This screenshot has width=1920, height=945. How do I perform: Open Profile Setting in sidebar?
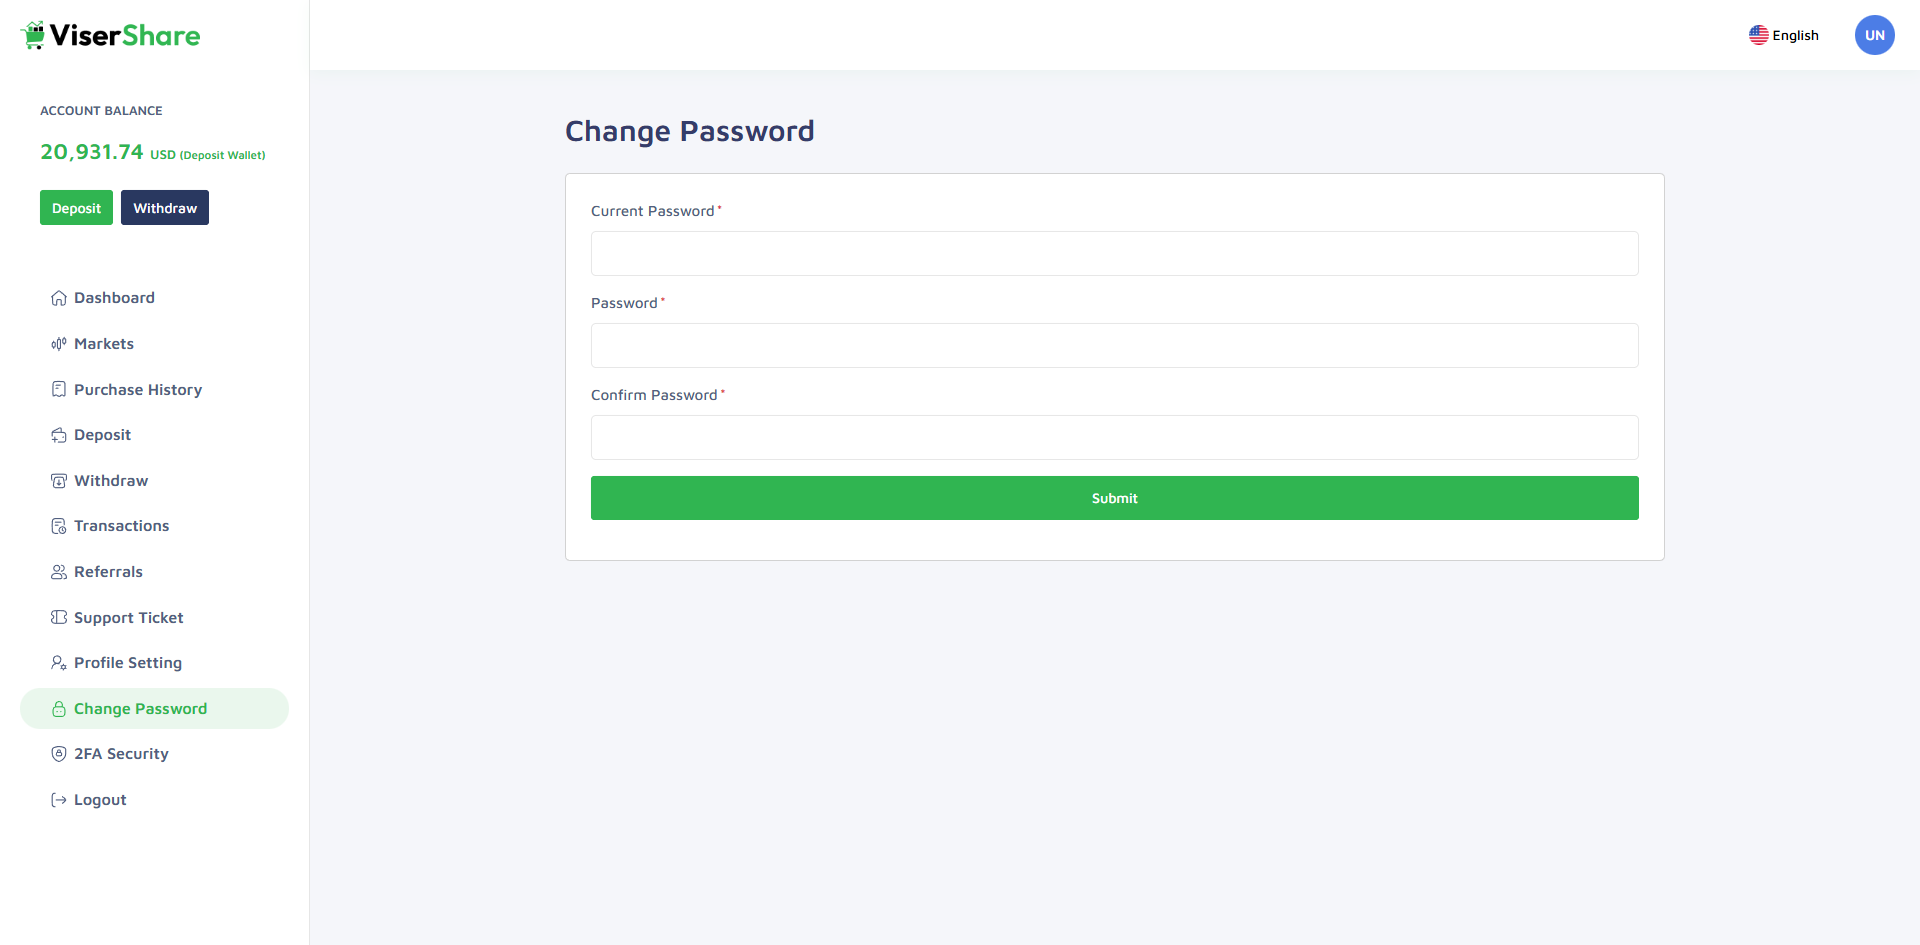tap(128, 663)
